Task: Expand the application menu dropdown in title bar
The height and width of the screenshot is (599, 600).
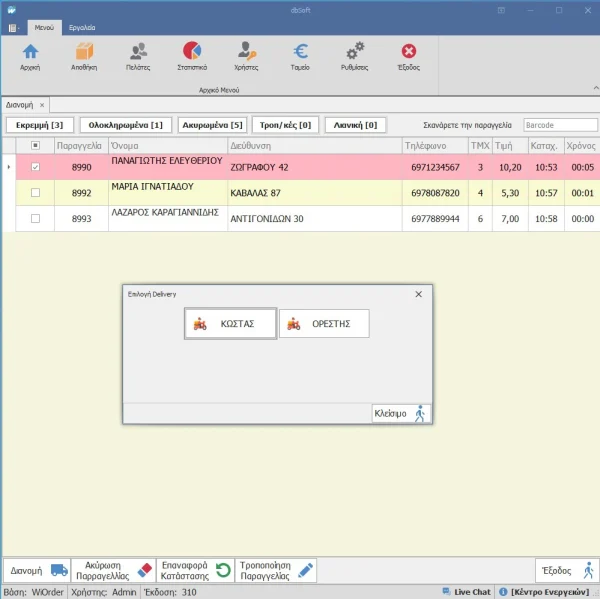Action: (x=14, y=28)
